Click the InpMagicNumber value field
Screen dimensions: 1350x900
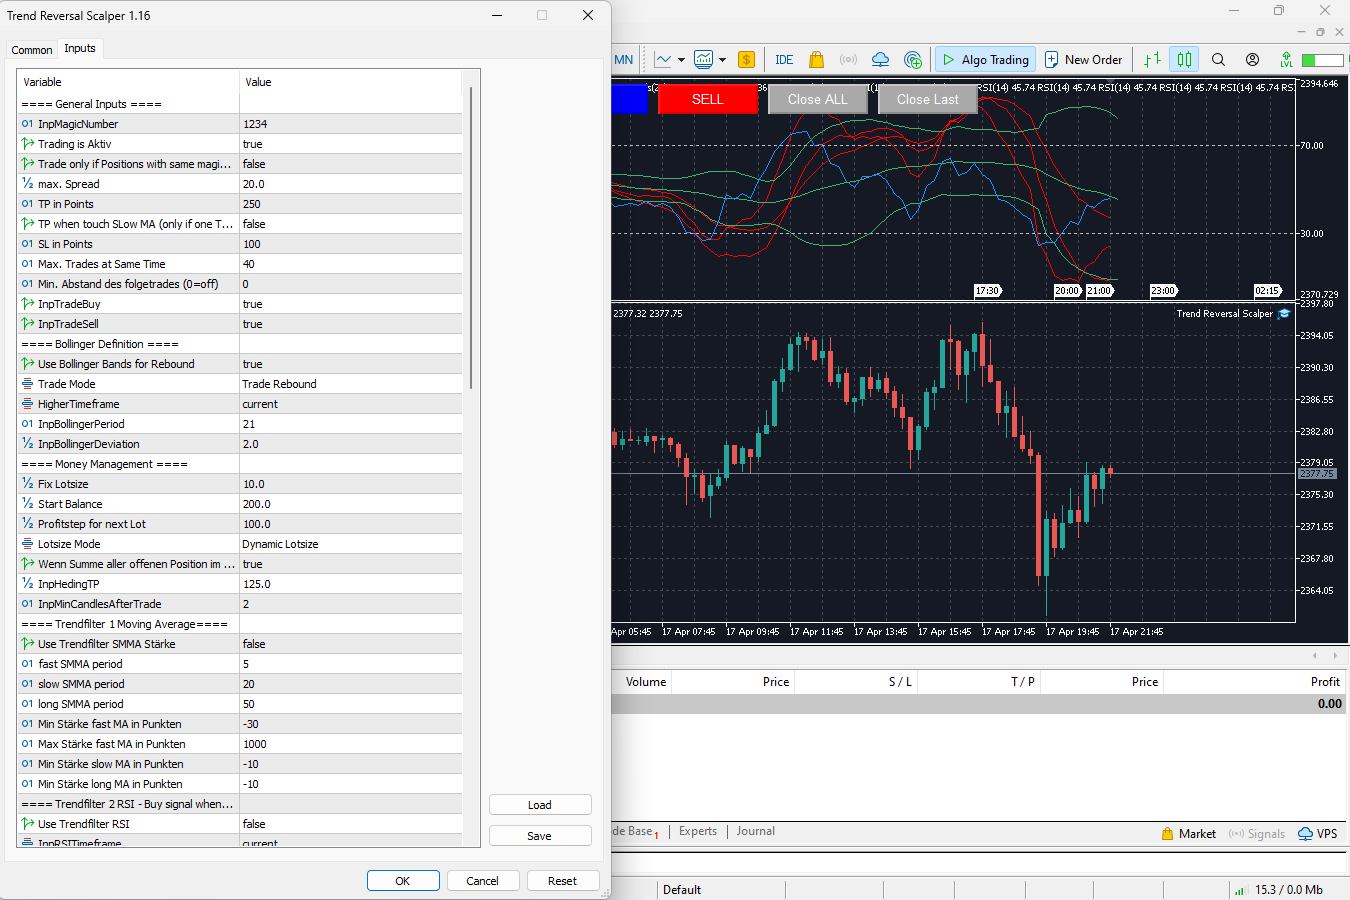[350, 124]
